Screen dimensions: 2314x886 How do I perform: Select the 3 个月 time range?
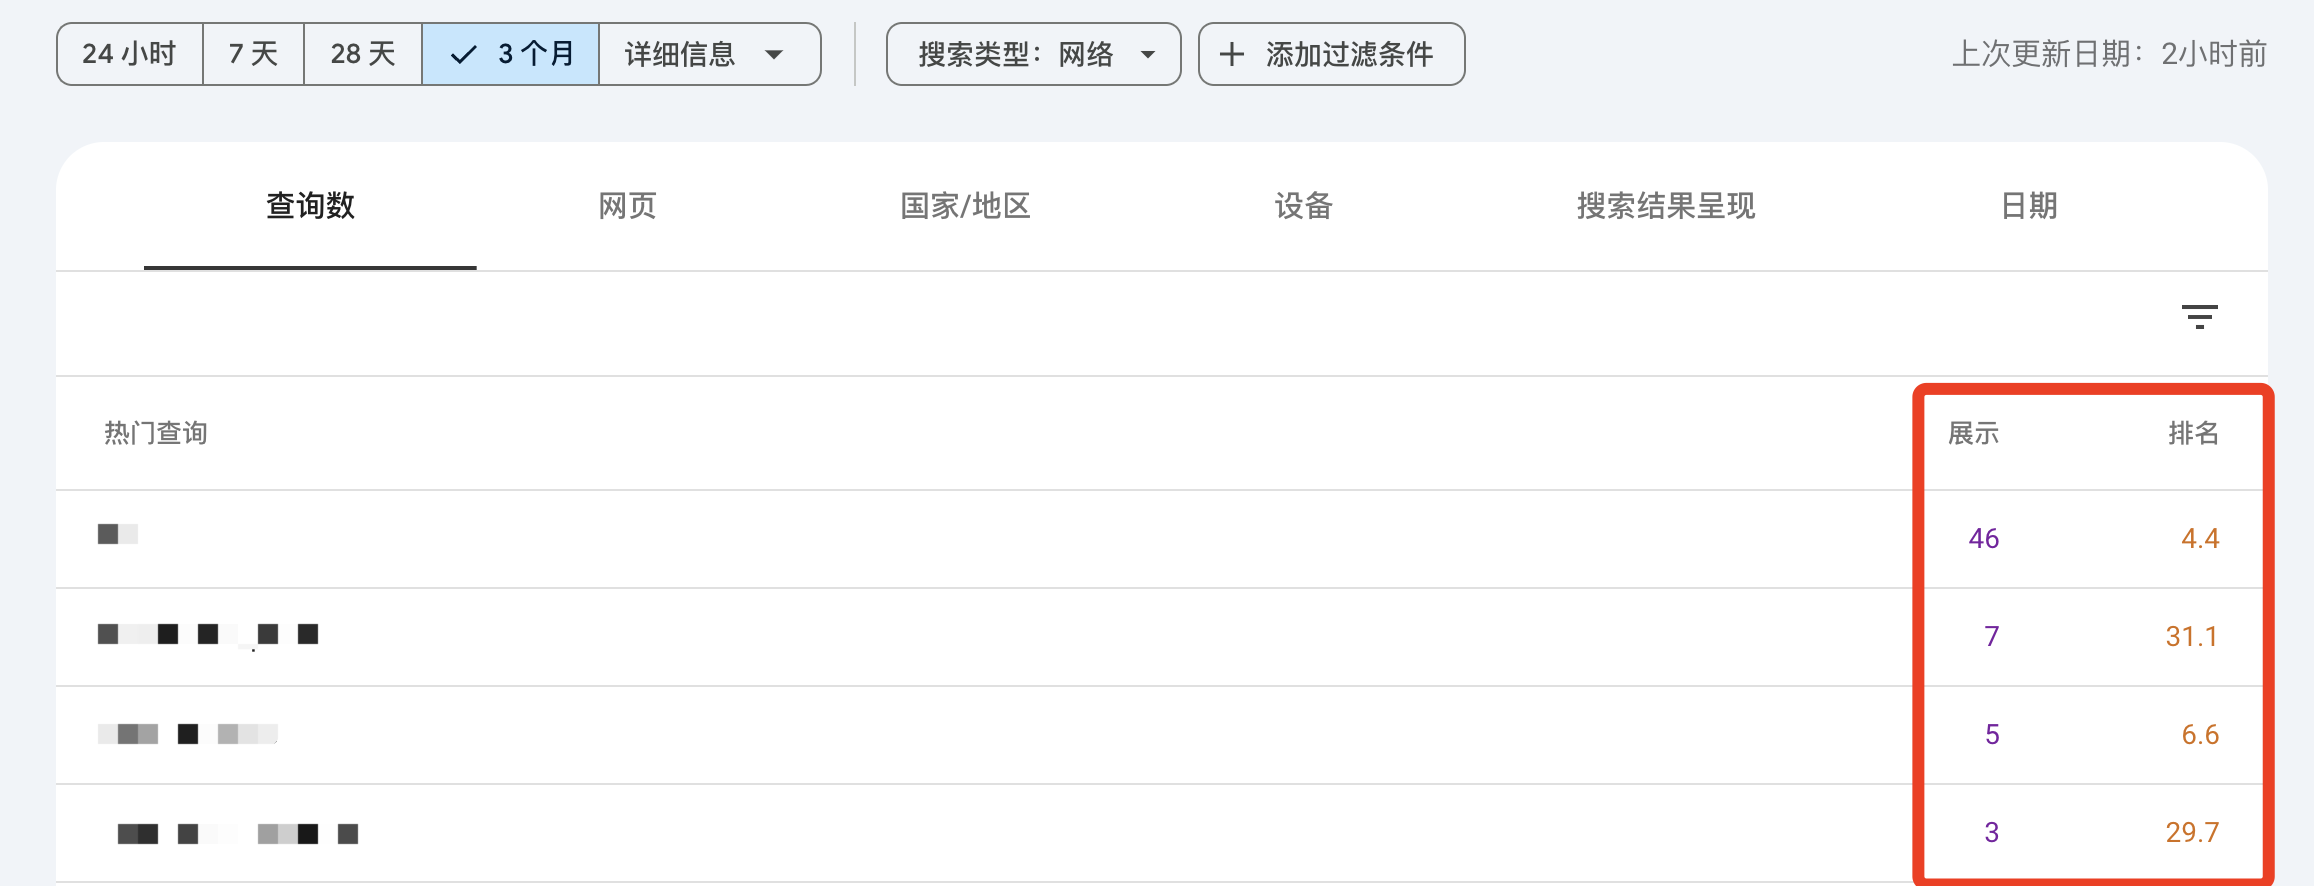[x=511, y=54]
